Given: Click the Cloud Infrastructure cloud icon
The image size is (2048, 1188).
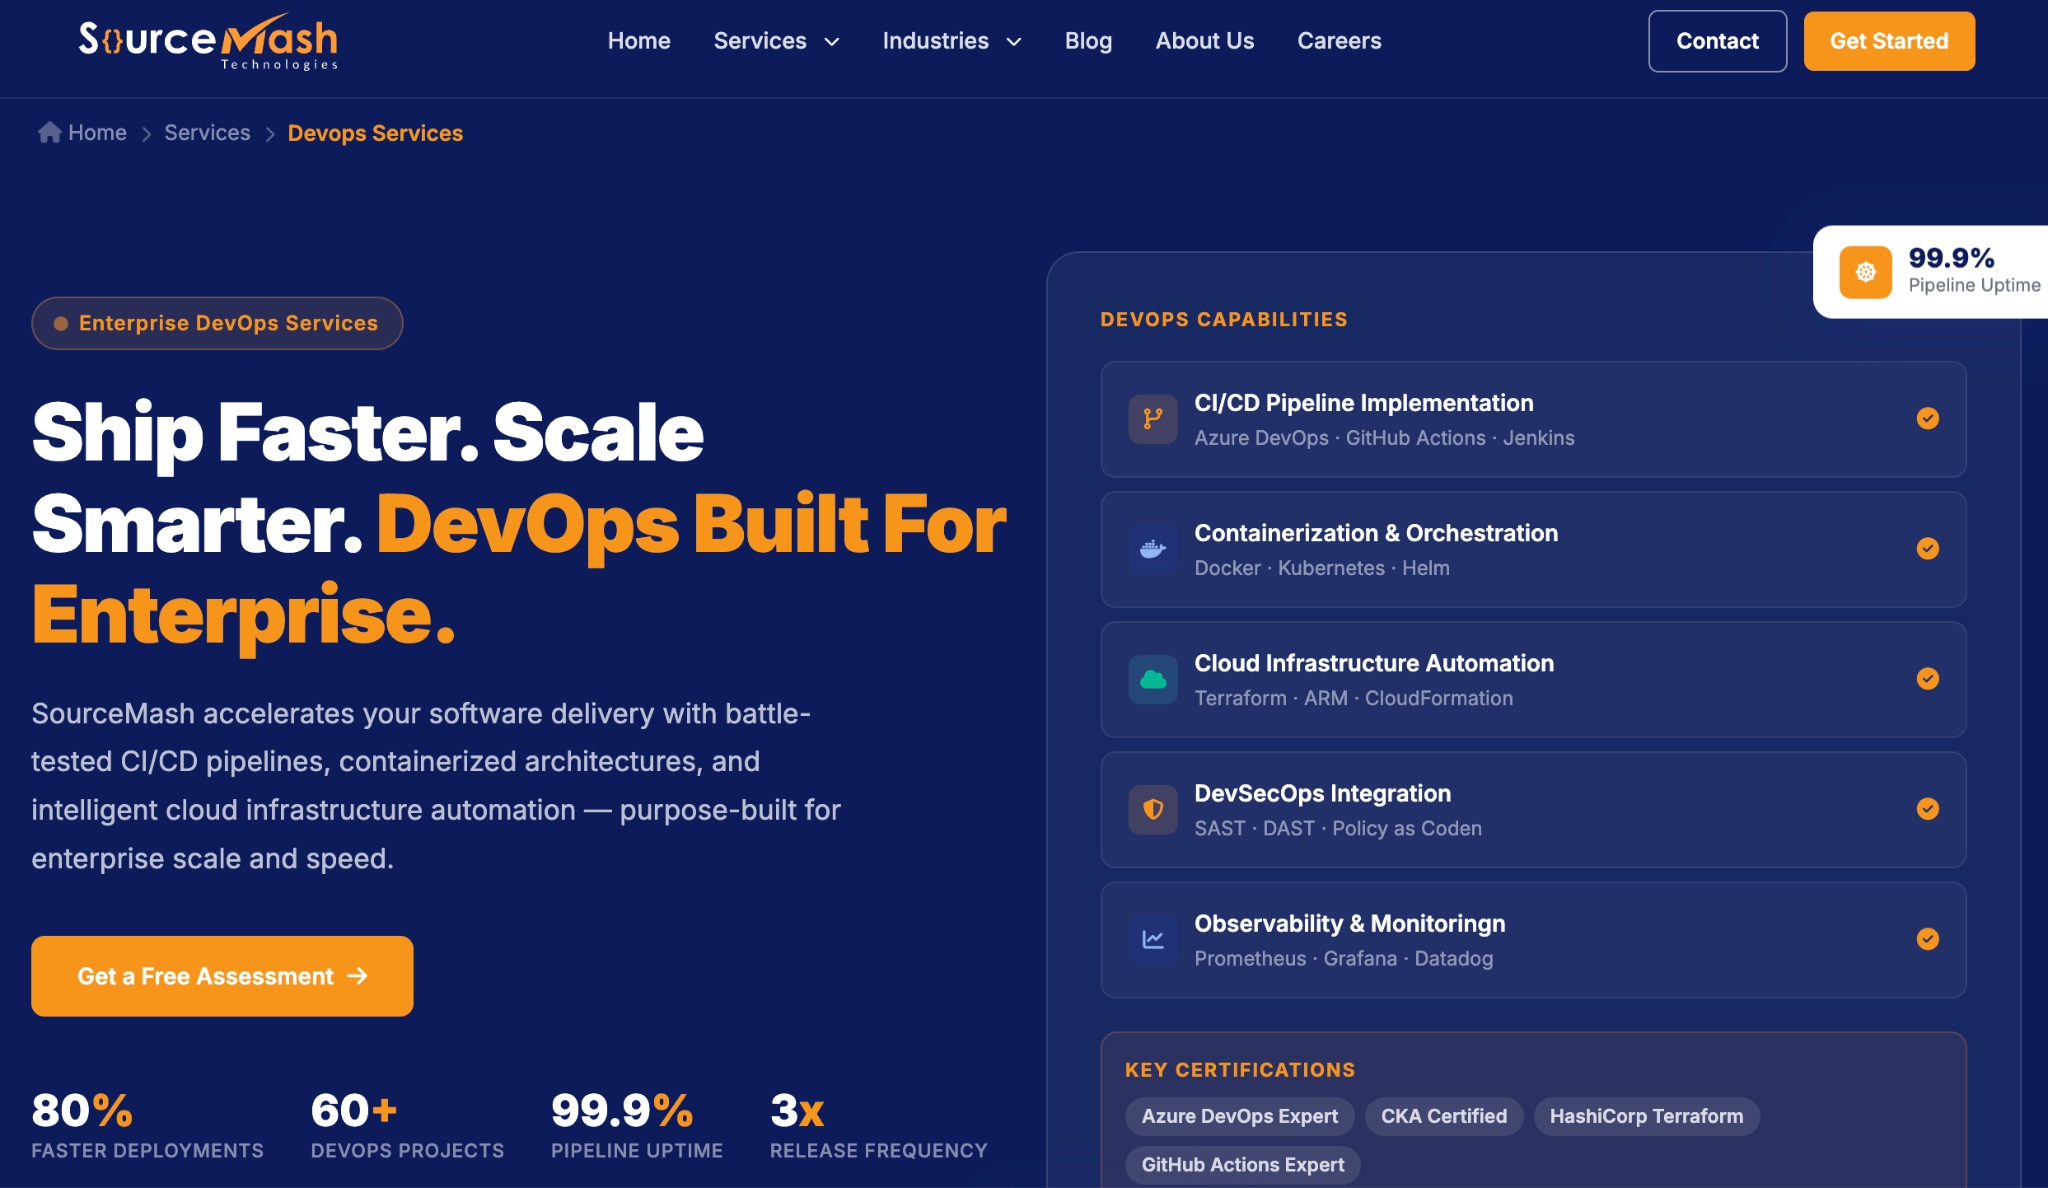Looking at the screenshot, I should pyautogui.click(x=1153, y=679).
